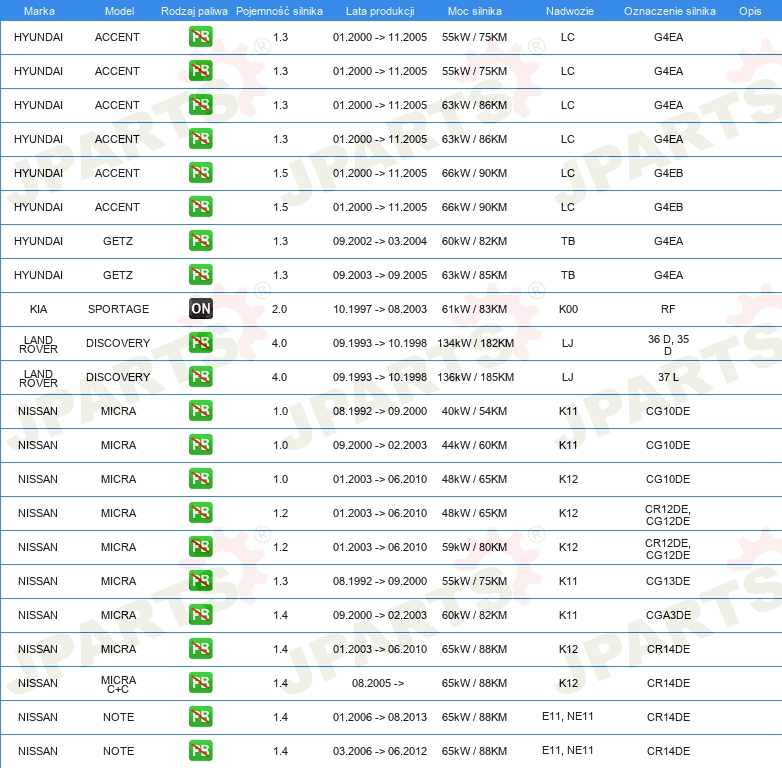Click the Moc silnika column header
The width and height of the screenshot is (782, 768).
point(475,11)
